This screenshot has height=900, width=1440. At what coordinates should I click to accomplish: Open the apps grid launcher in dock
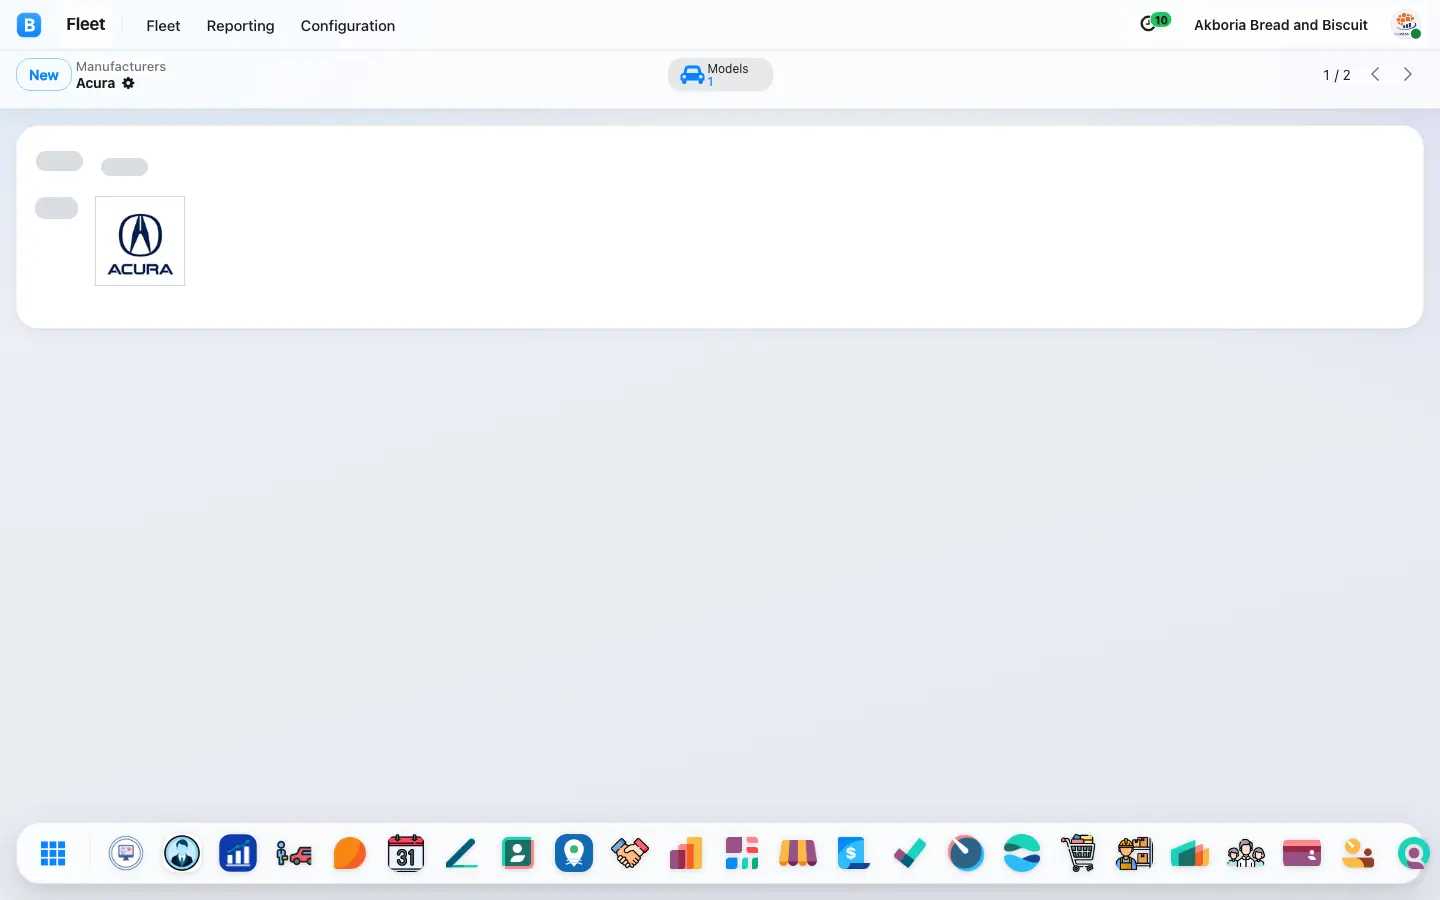[x=53, y=853]
